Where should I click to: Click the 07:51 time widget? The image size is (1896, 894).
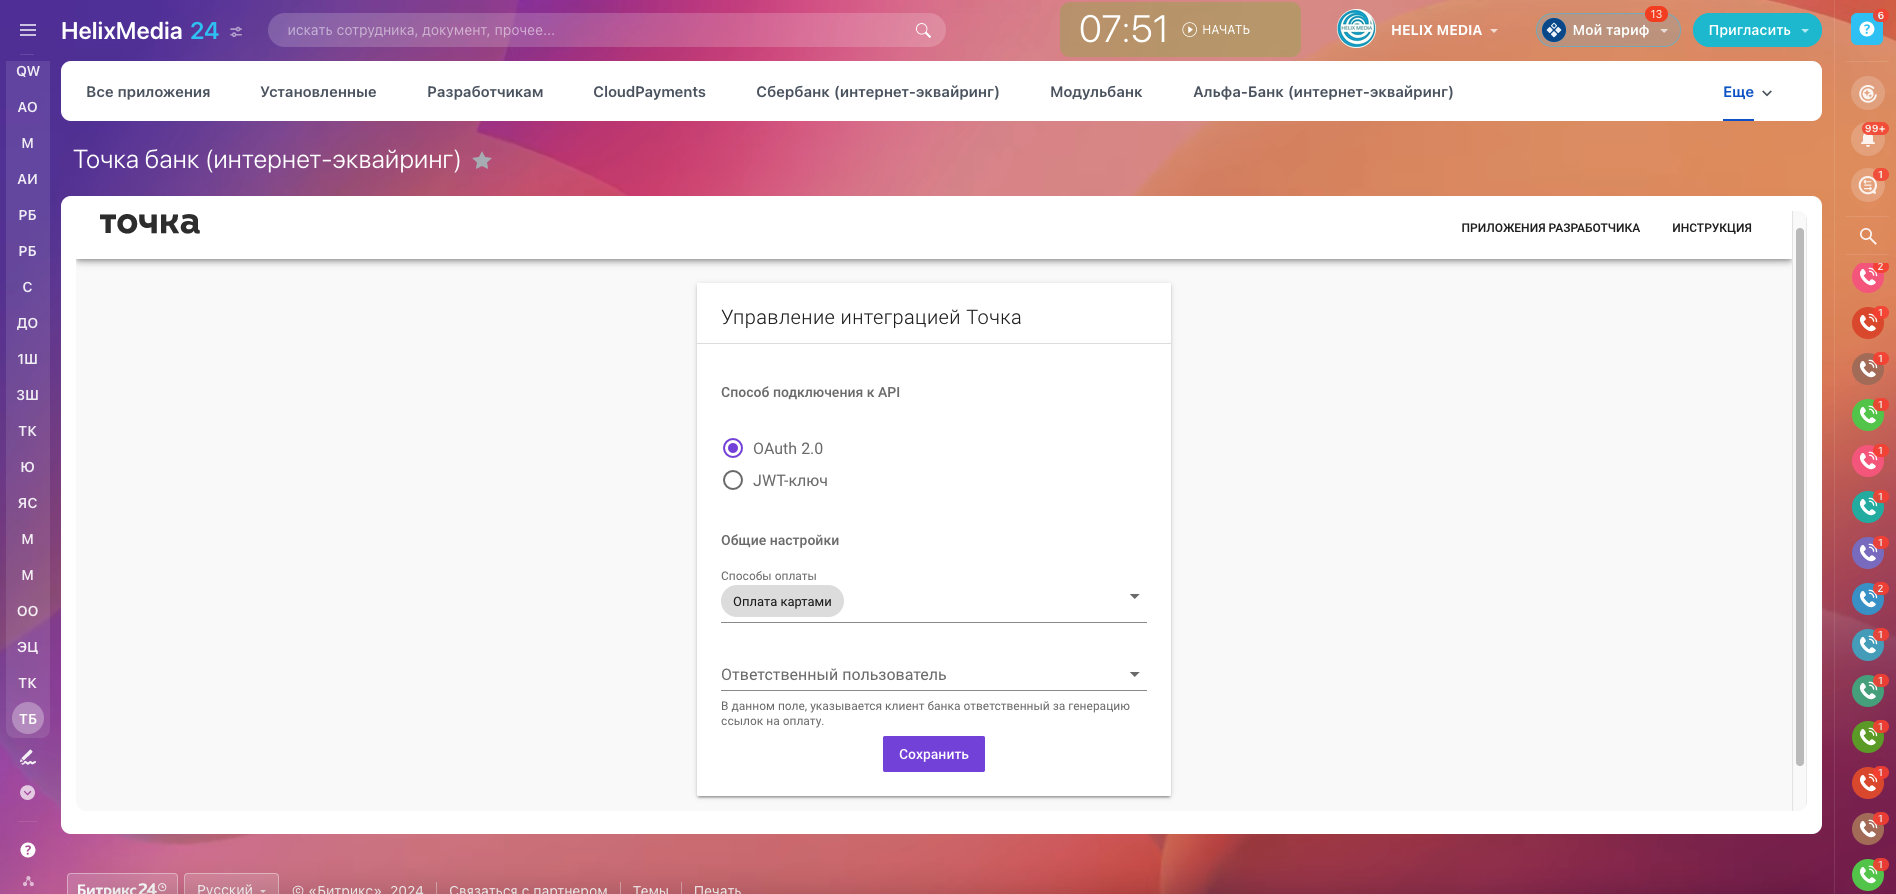(1123, 29)
